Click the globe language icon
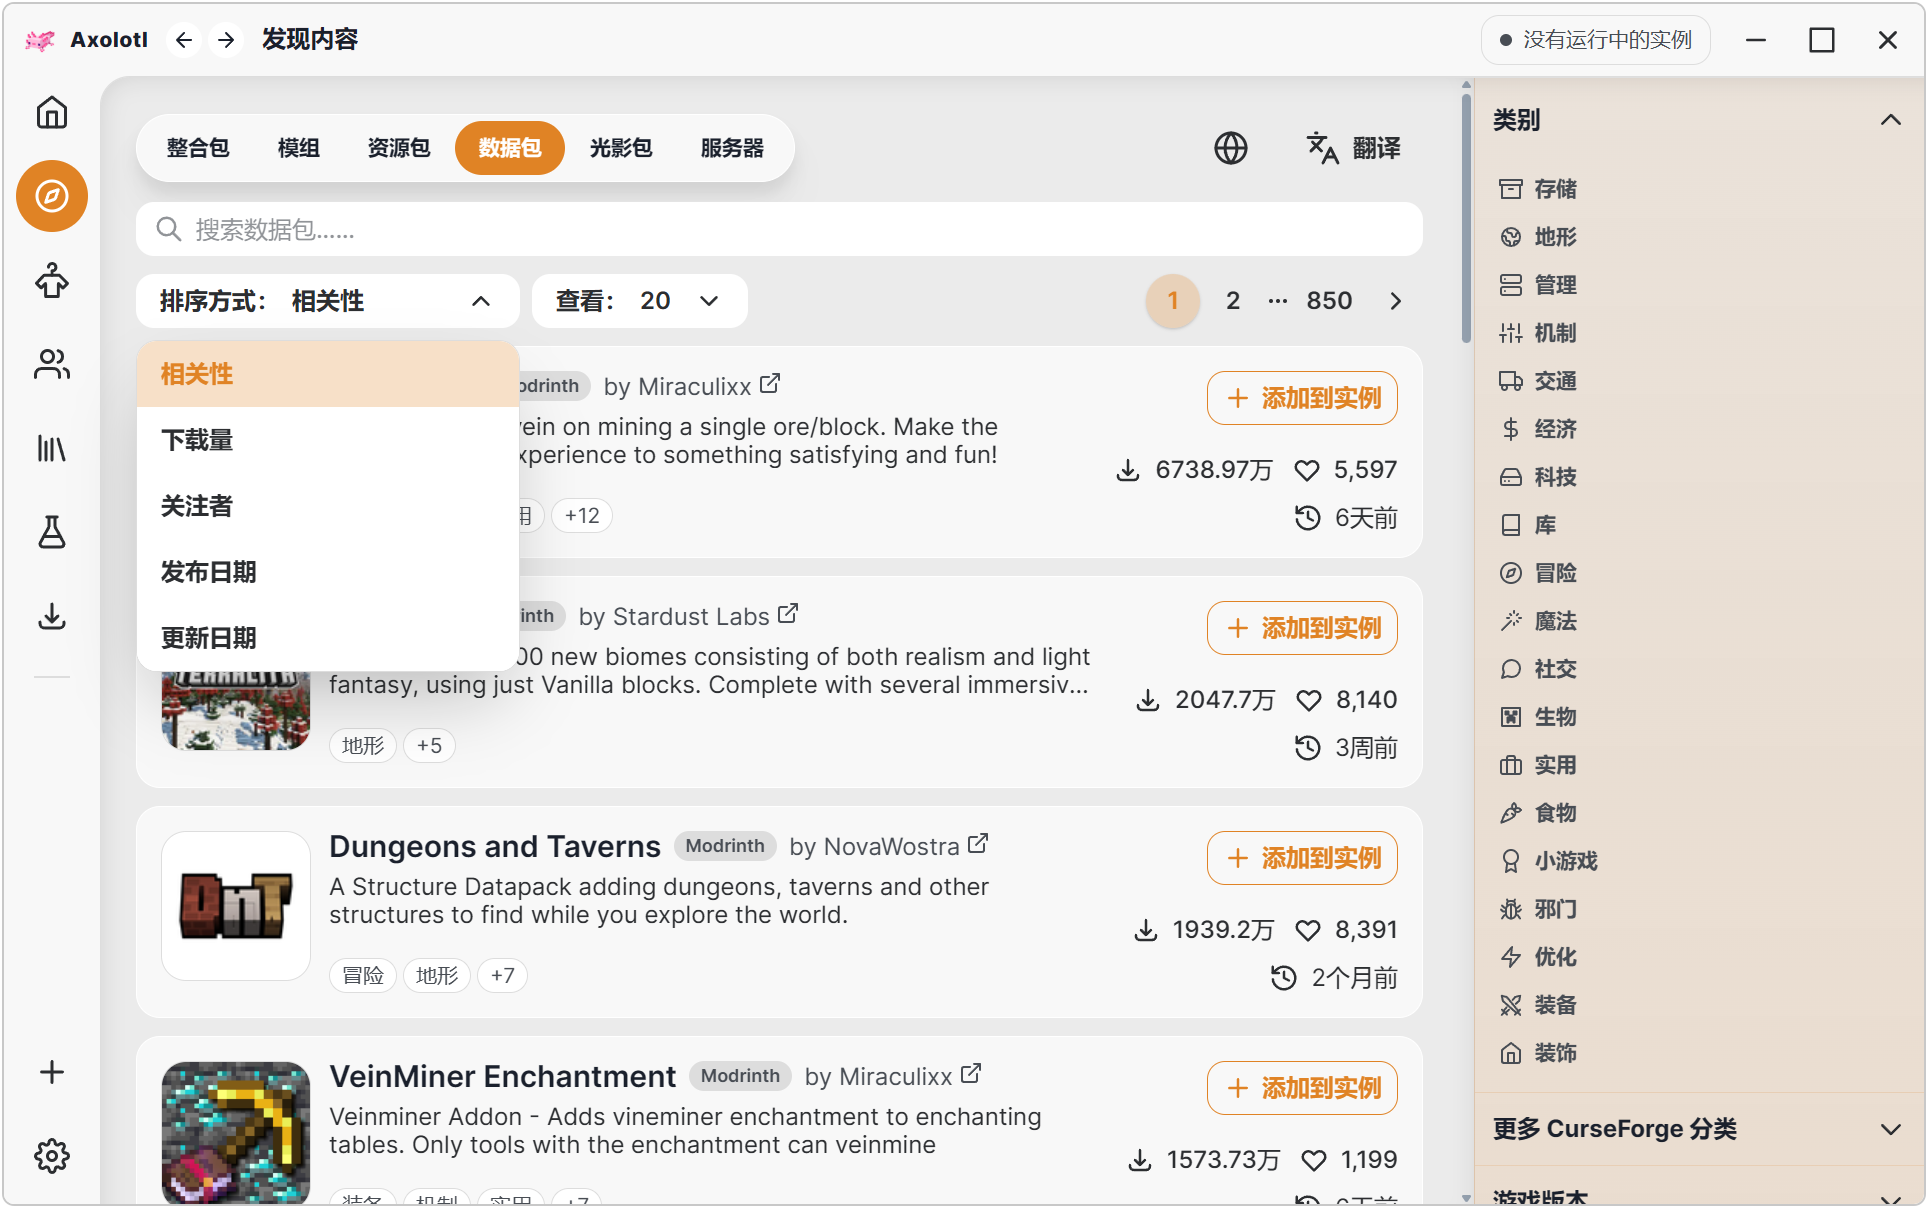Viewport: 1928px width, 1208px height. click(1231, 148)
